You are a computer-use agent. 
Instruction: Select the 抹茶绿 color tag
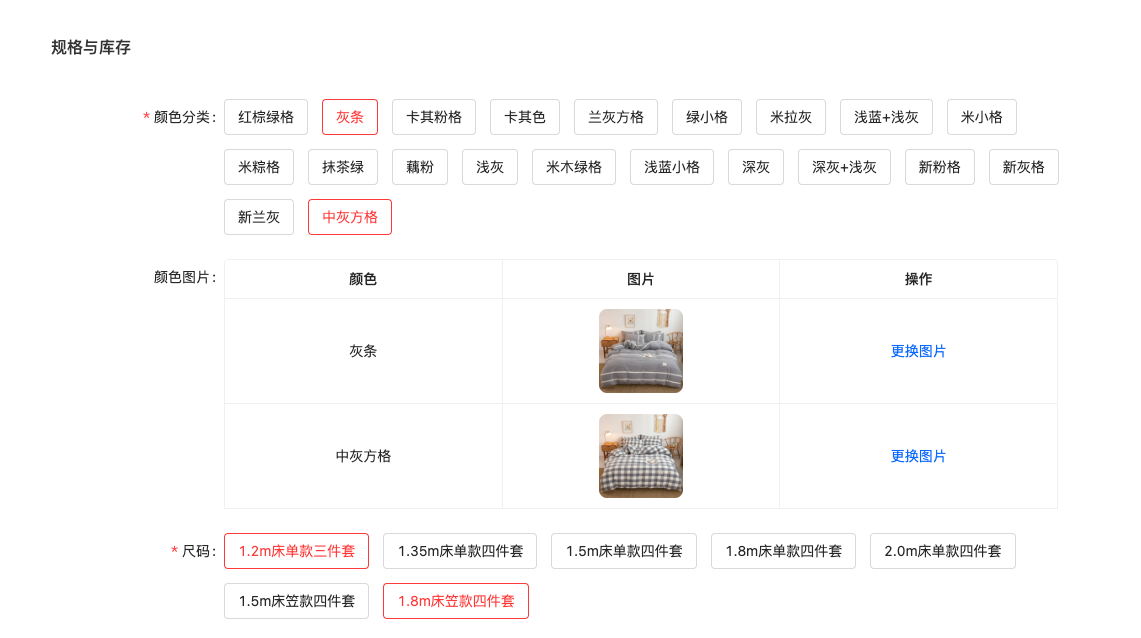point(343,167)
